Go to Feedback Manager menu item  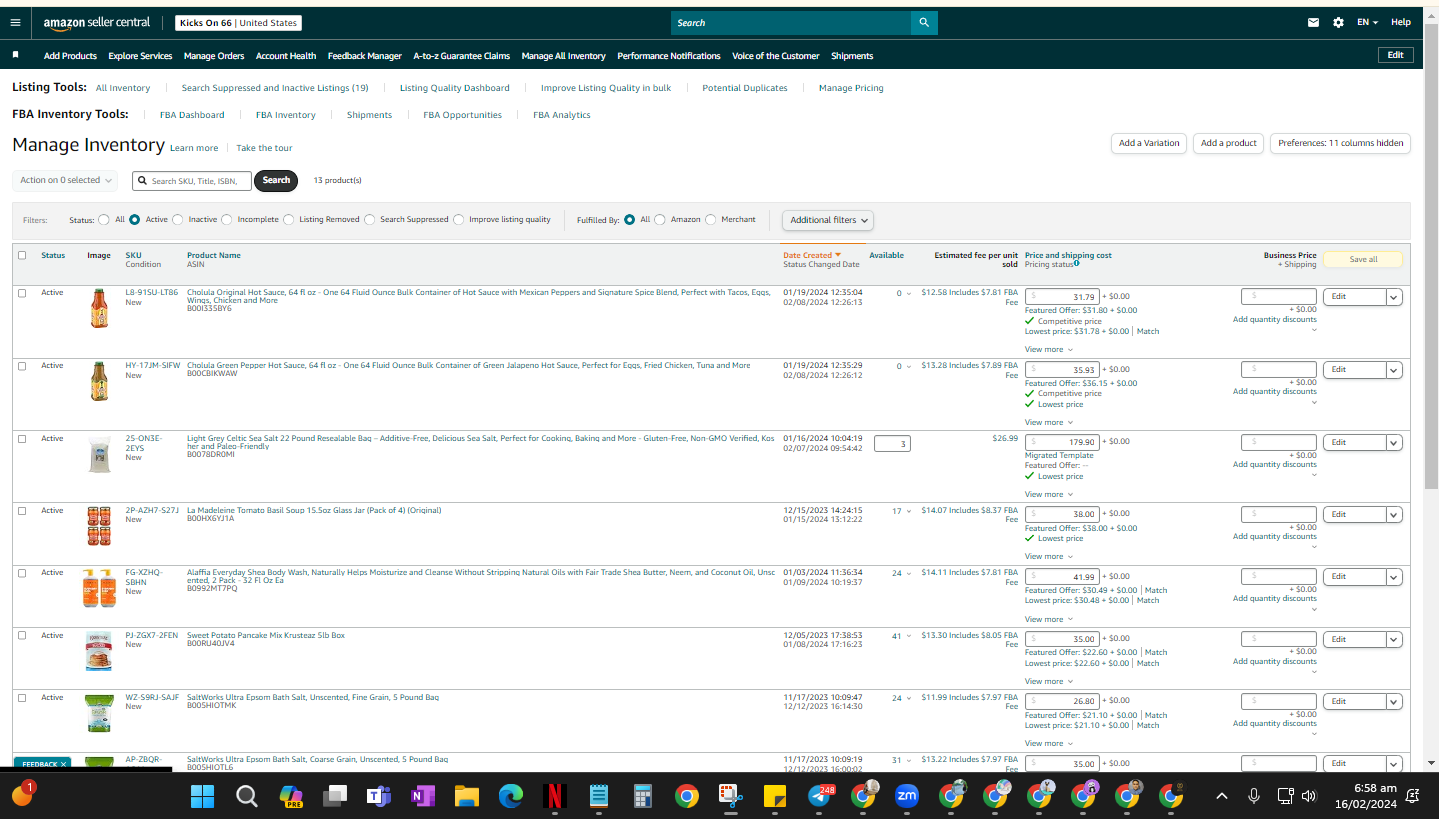pos(365,56)
